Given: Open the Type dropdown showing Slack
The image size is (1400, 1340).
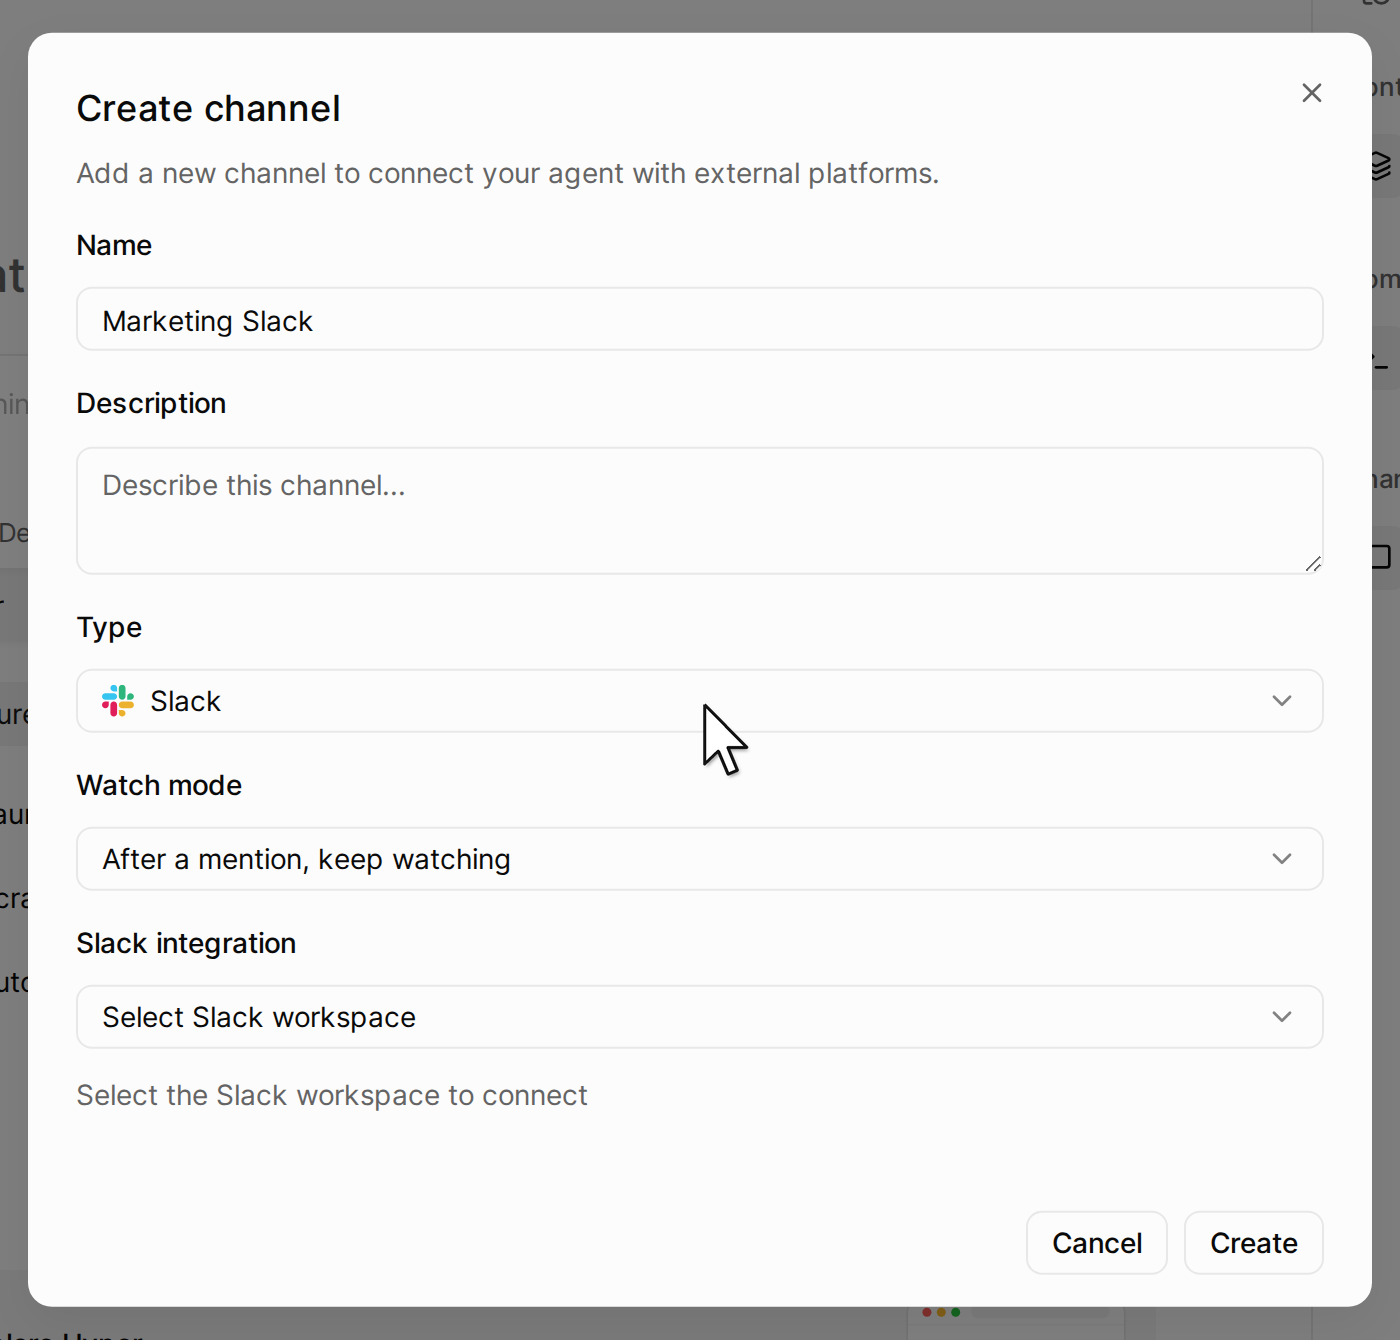Looking at the screenshot, I should pos(700,701).
